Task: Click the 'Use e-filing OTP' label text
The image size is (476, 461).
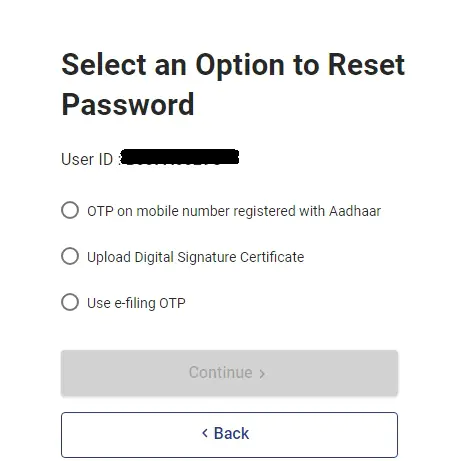Action: tap(136, 303)
